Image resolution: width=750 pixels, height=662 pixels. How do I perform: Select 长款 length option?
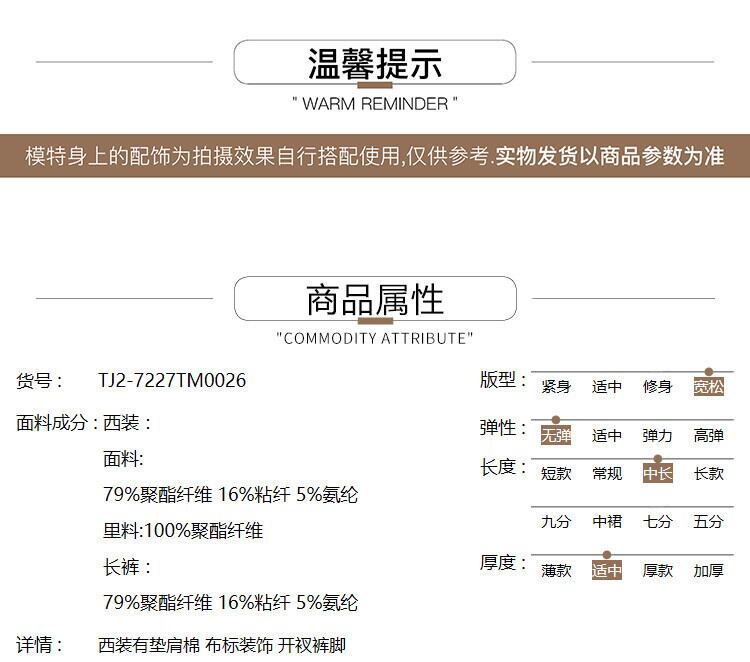709,474
